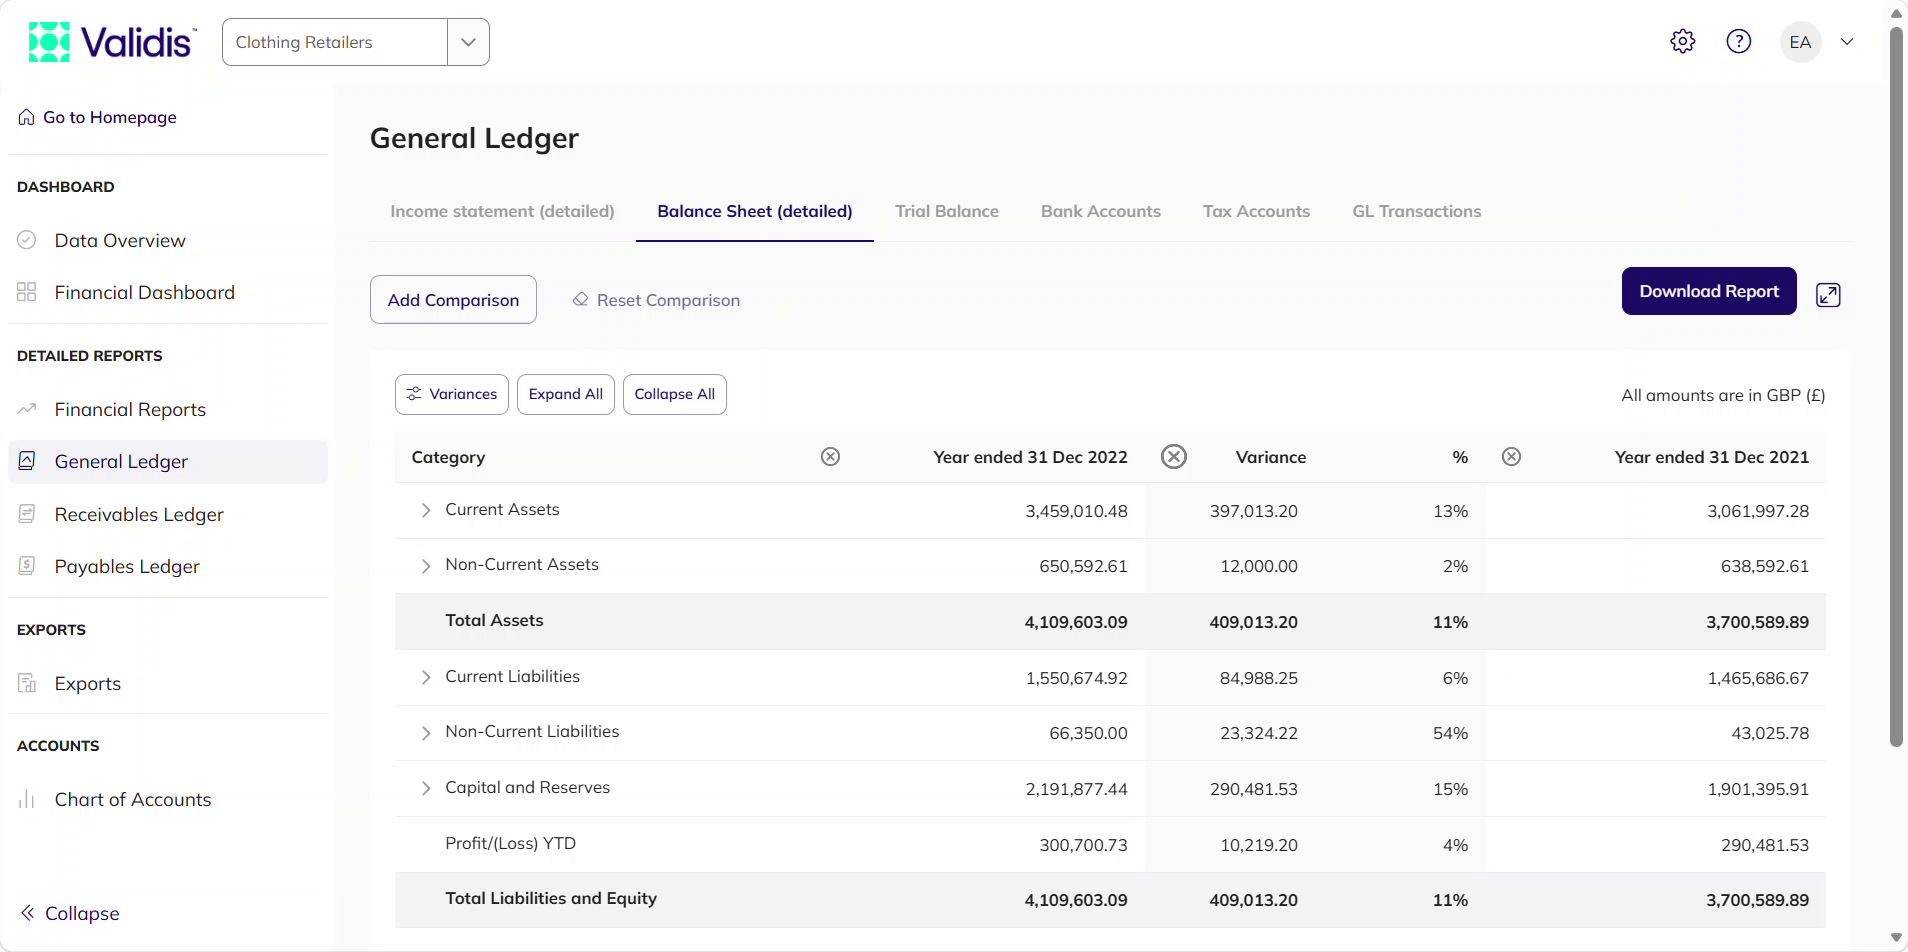The height and width of the screenshot is (952, 1908).
Task: Click the Collapse All button
Action: coord(675,394)
